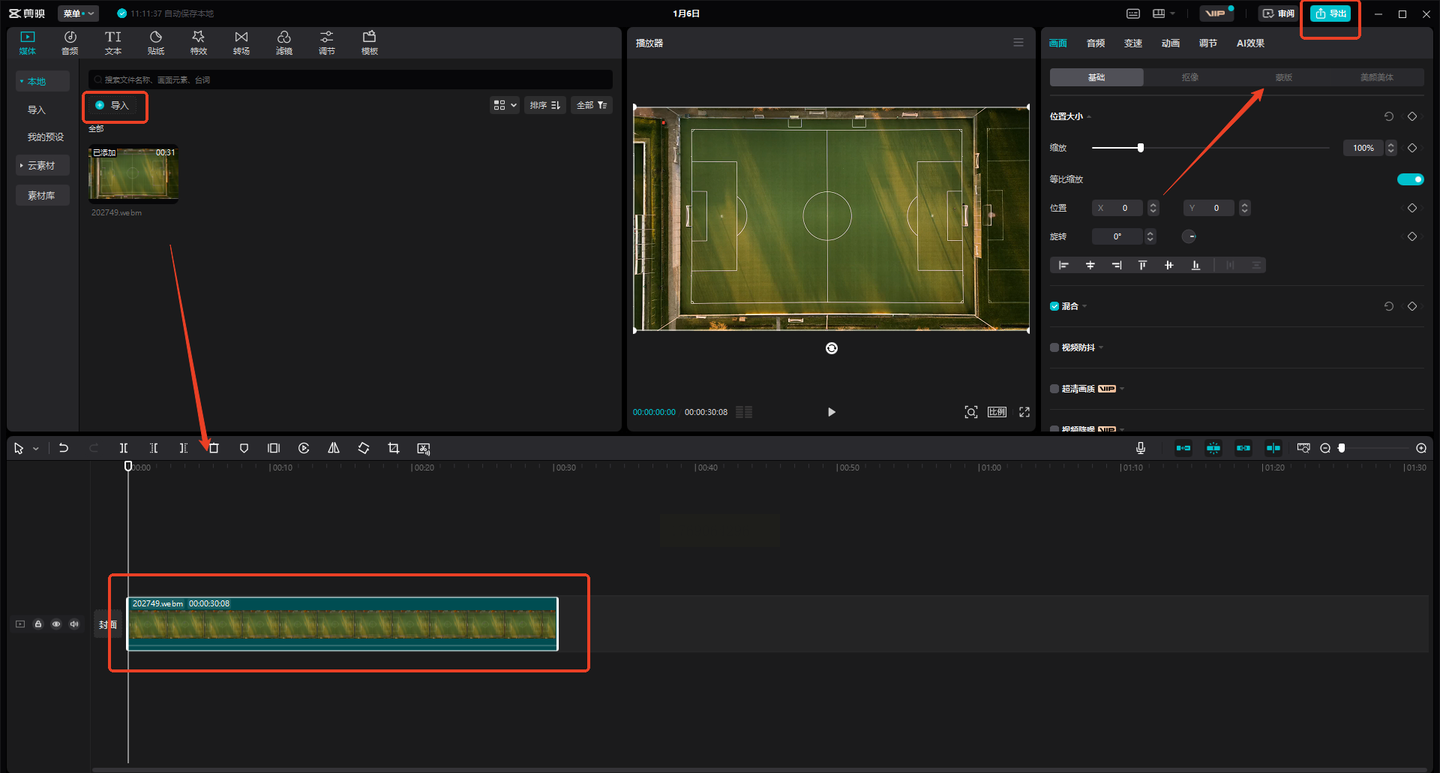Select the crop tool in timeline toolbar

(393, 449)
